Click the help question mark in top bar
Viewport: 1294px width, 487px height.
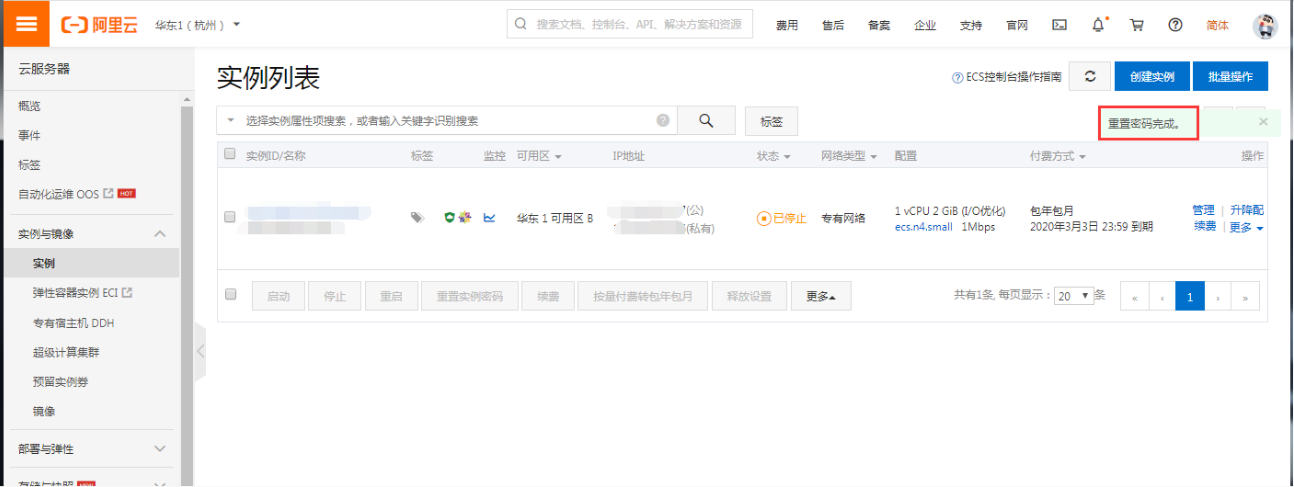(x=1175, y=25)
